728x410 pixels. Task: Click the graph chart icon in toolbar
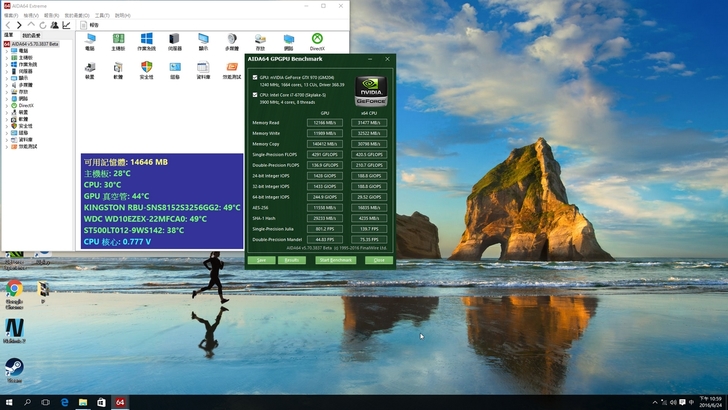64,25
